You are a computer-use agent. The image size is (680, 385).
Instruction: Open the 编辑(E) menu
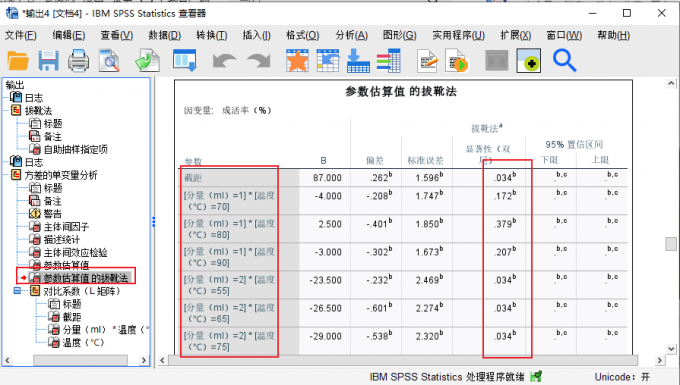[69, 35]
